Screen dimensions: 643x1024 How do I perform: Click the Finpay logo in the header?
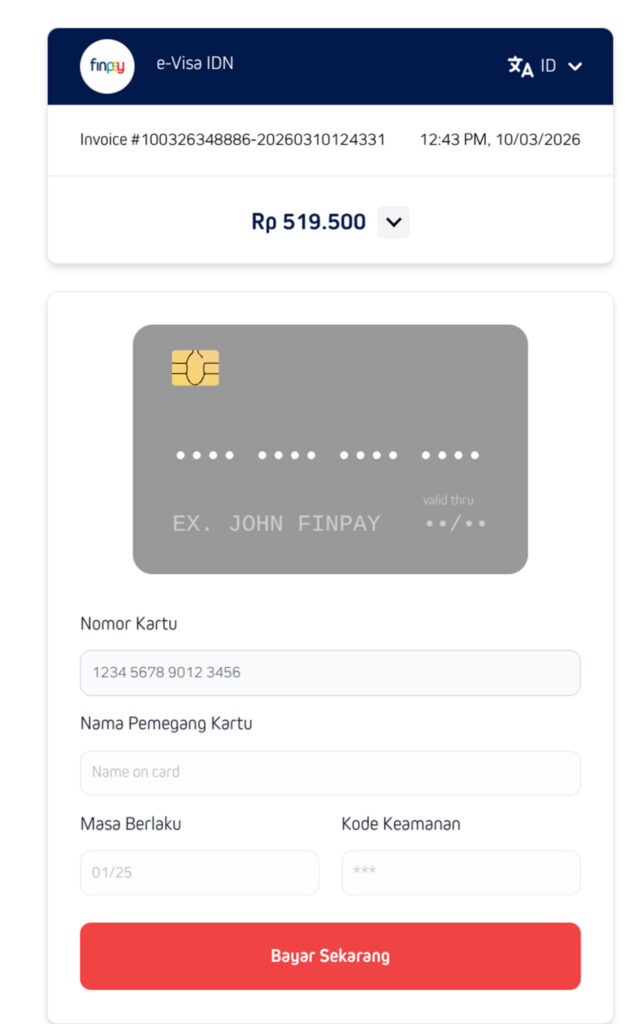click(x=106, y=66)
